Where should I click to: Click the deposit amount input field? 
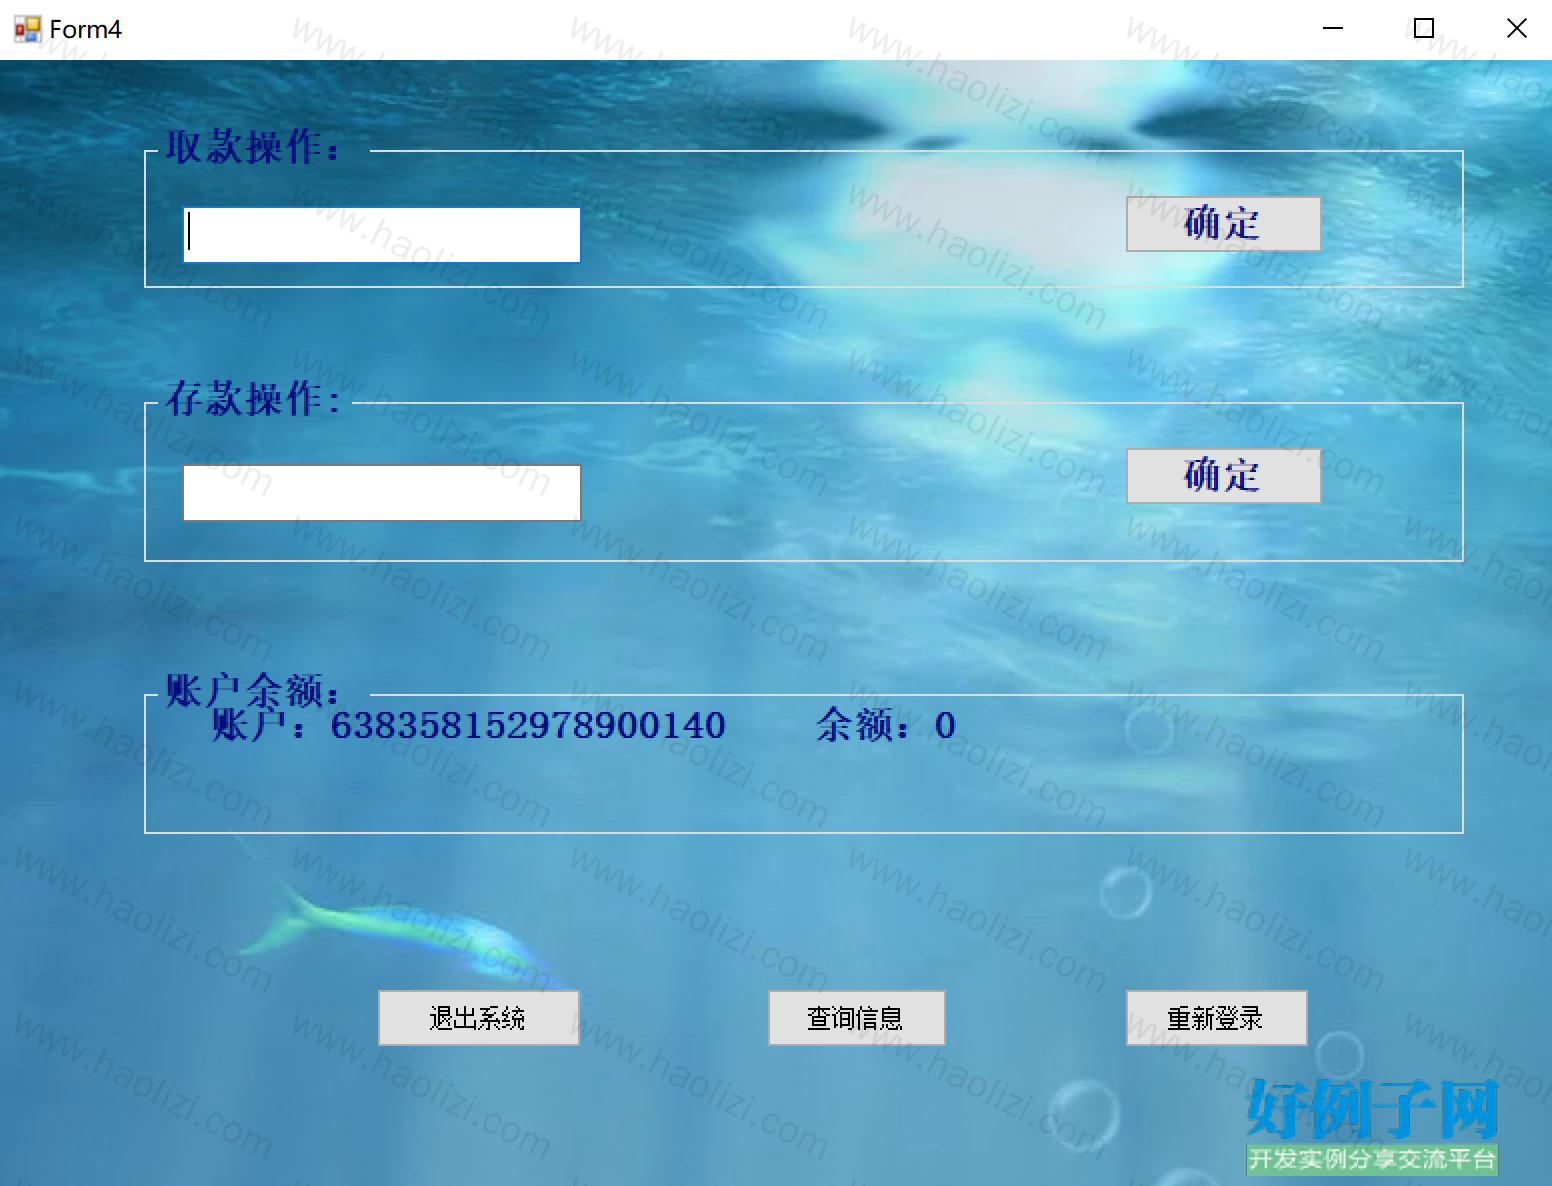382,493
